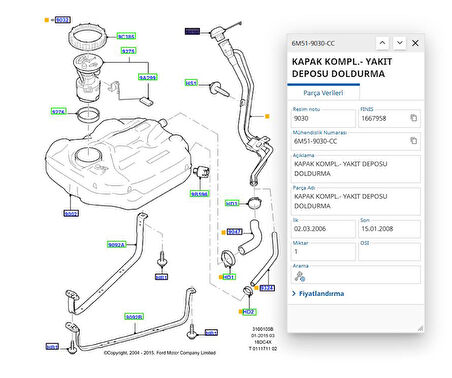This screenshot has width=452, height=378.
Task: Copy the FINIS number 1667958
Action: pyautogui.click(x=413, y=118)
